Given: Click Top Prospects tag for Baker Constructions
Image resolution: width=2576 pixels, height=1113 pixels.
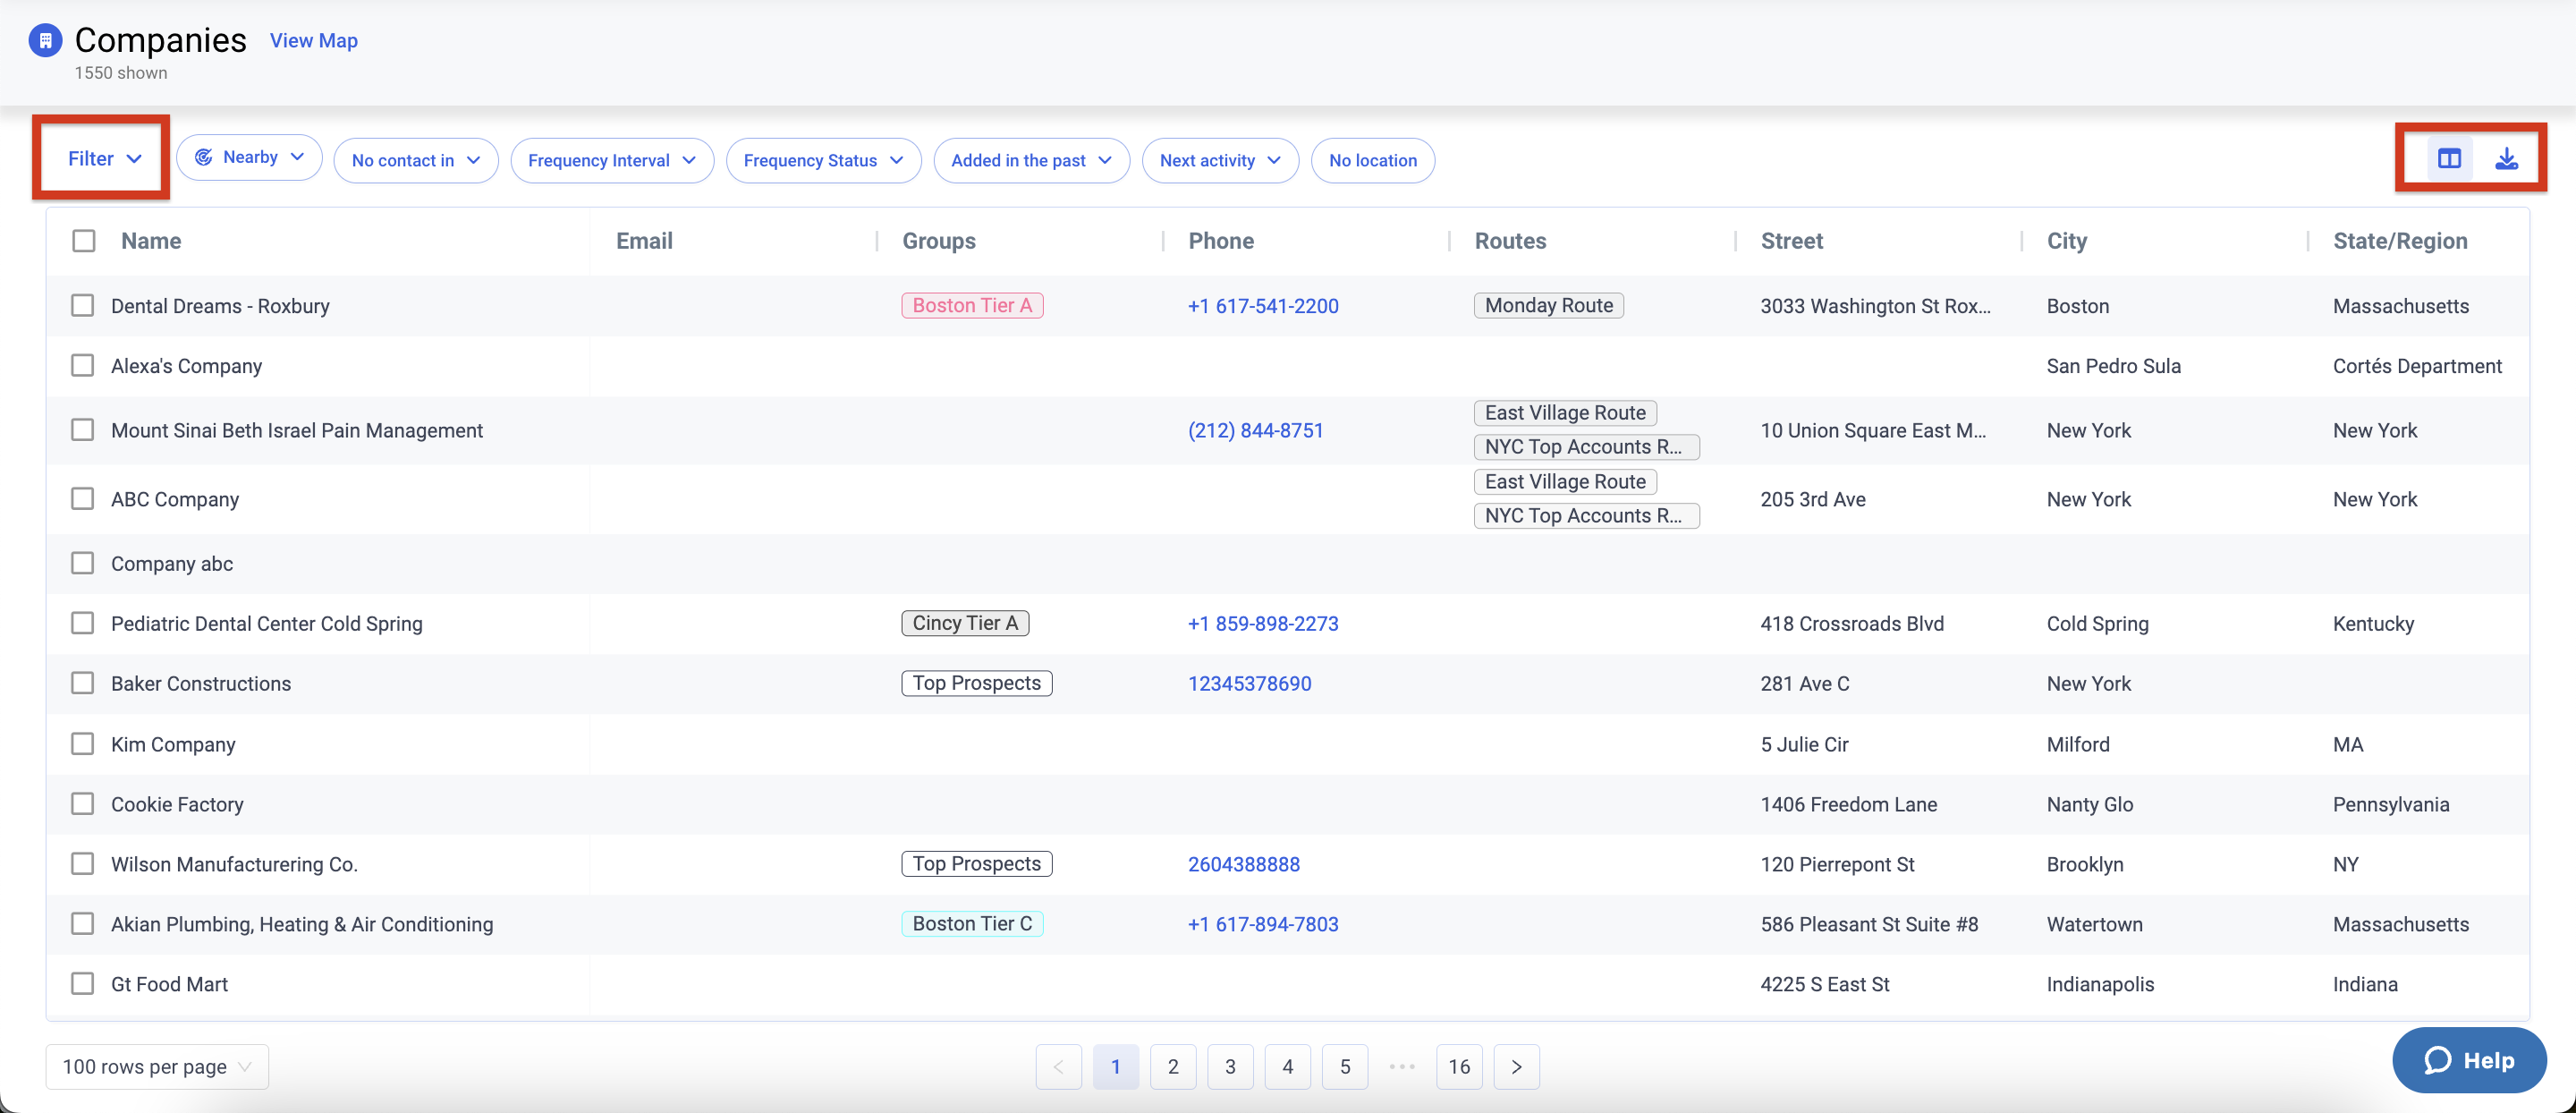Looking at the screenshot, I should pyautogui.click(x=977, y=683).
